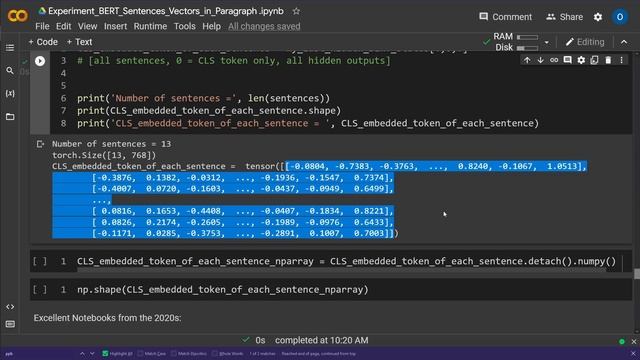Click 'Excellent Notebooks from the 2020s:' text
This screenshot has height=360, width=640.
click(107, 318)
